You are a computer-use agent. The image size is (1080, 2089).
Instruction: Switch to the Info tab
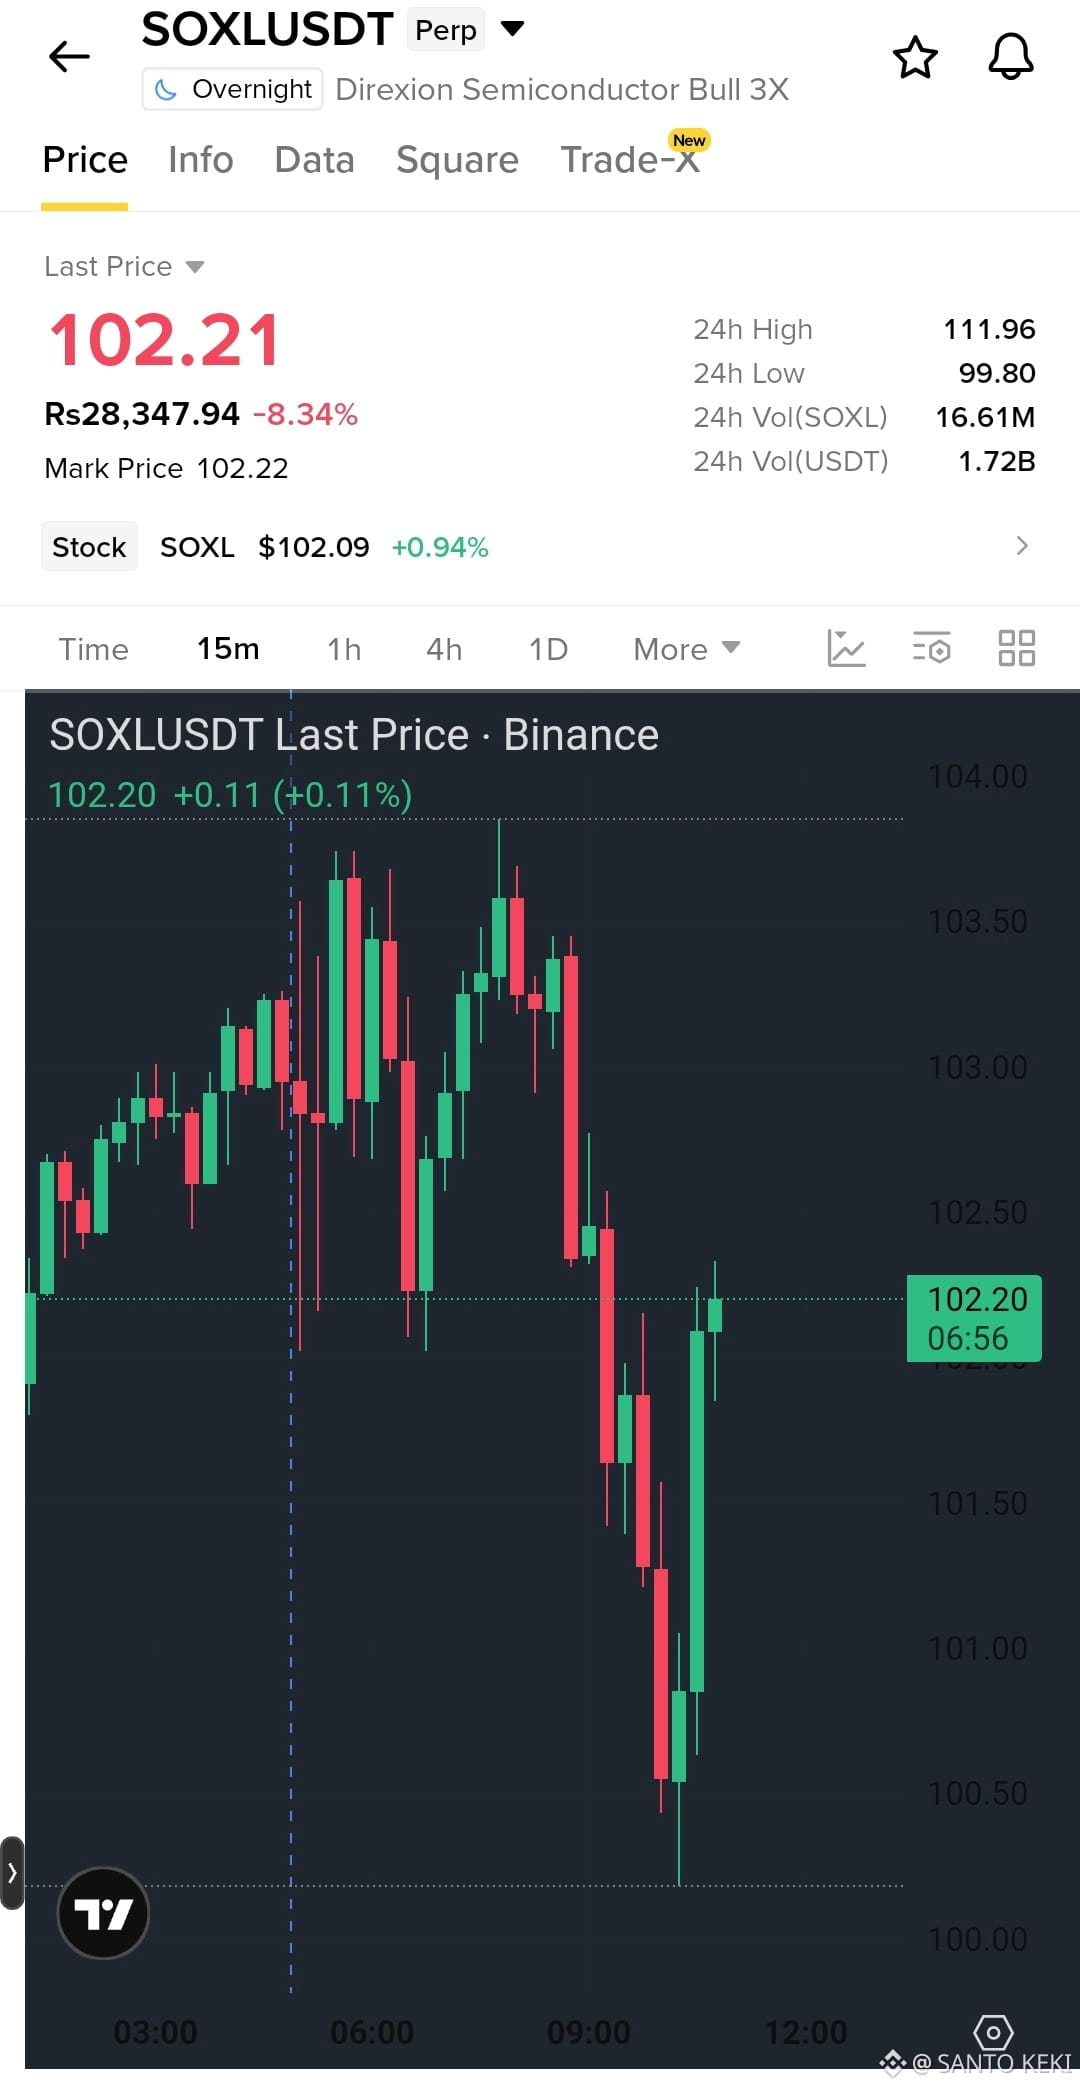200,160
